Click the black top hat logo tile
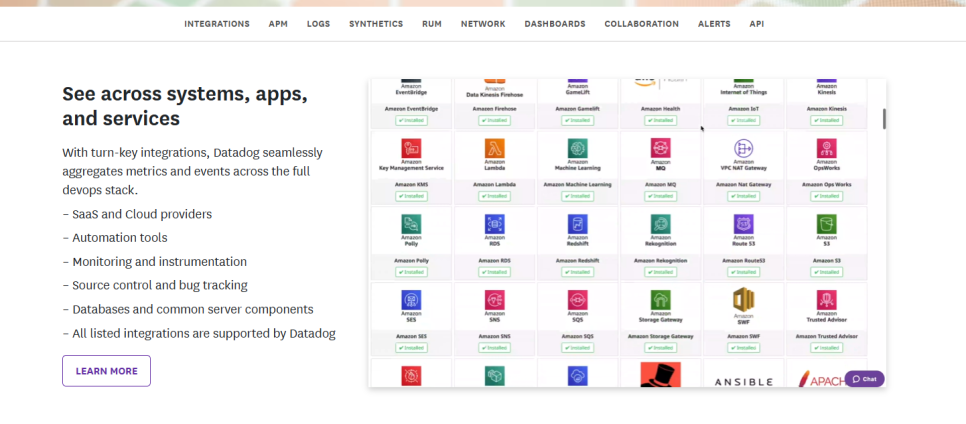This screenshot has width=966, height=424. [660, 375]
